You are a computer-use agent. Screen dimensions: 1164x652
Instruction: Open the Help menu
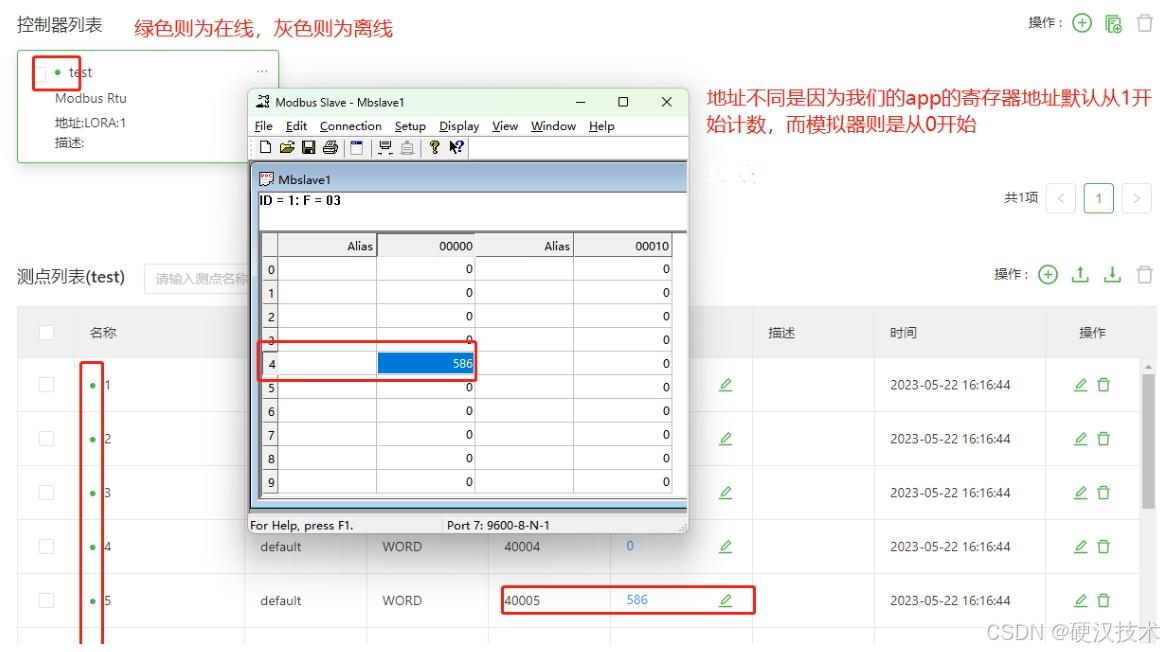click(x=601, y=126)
